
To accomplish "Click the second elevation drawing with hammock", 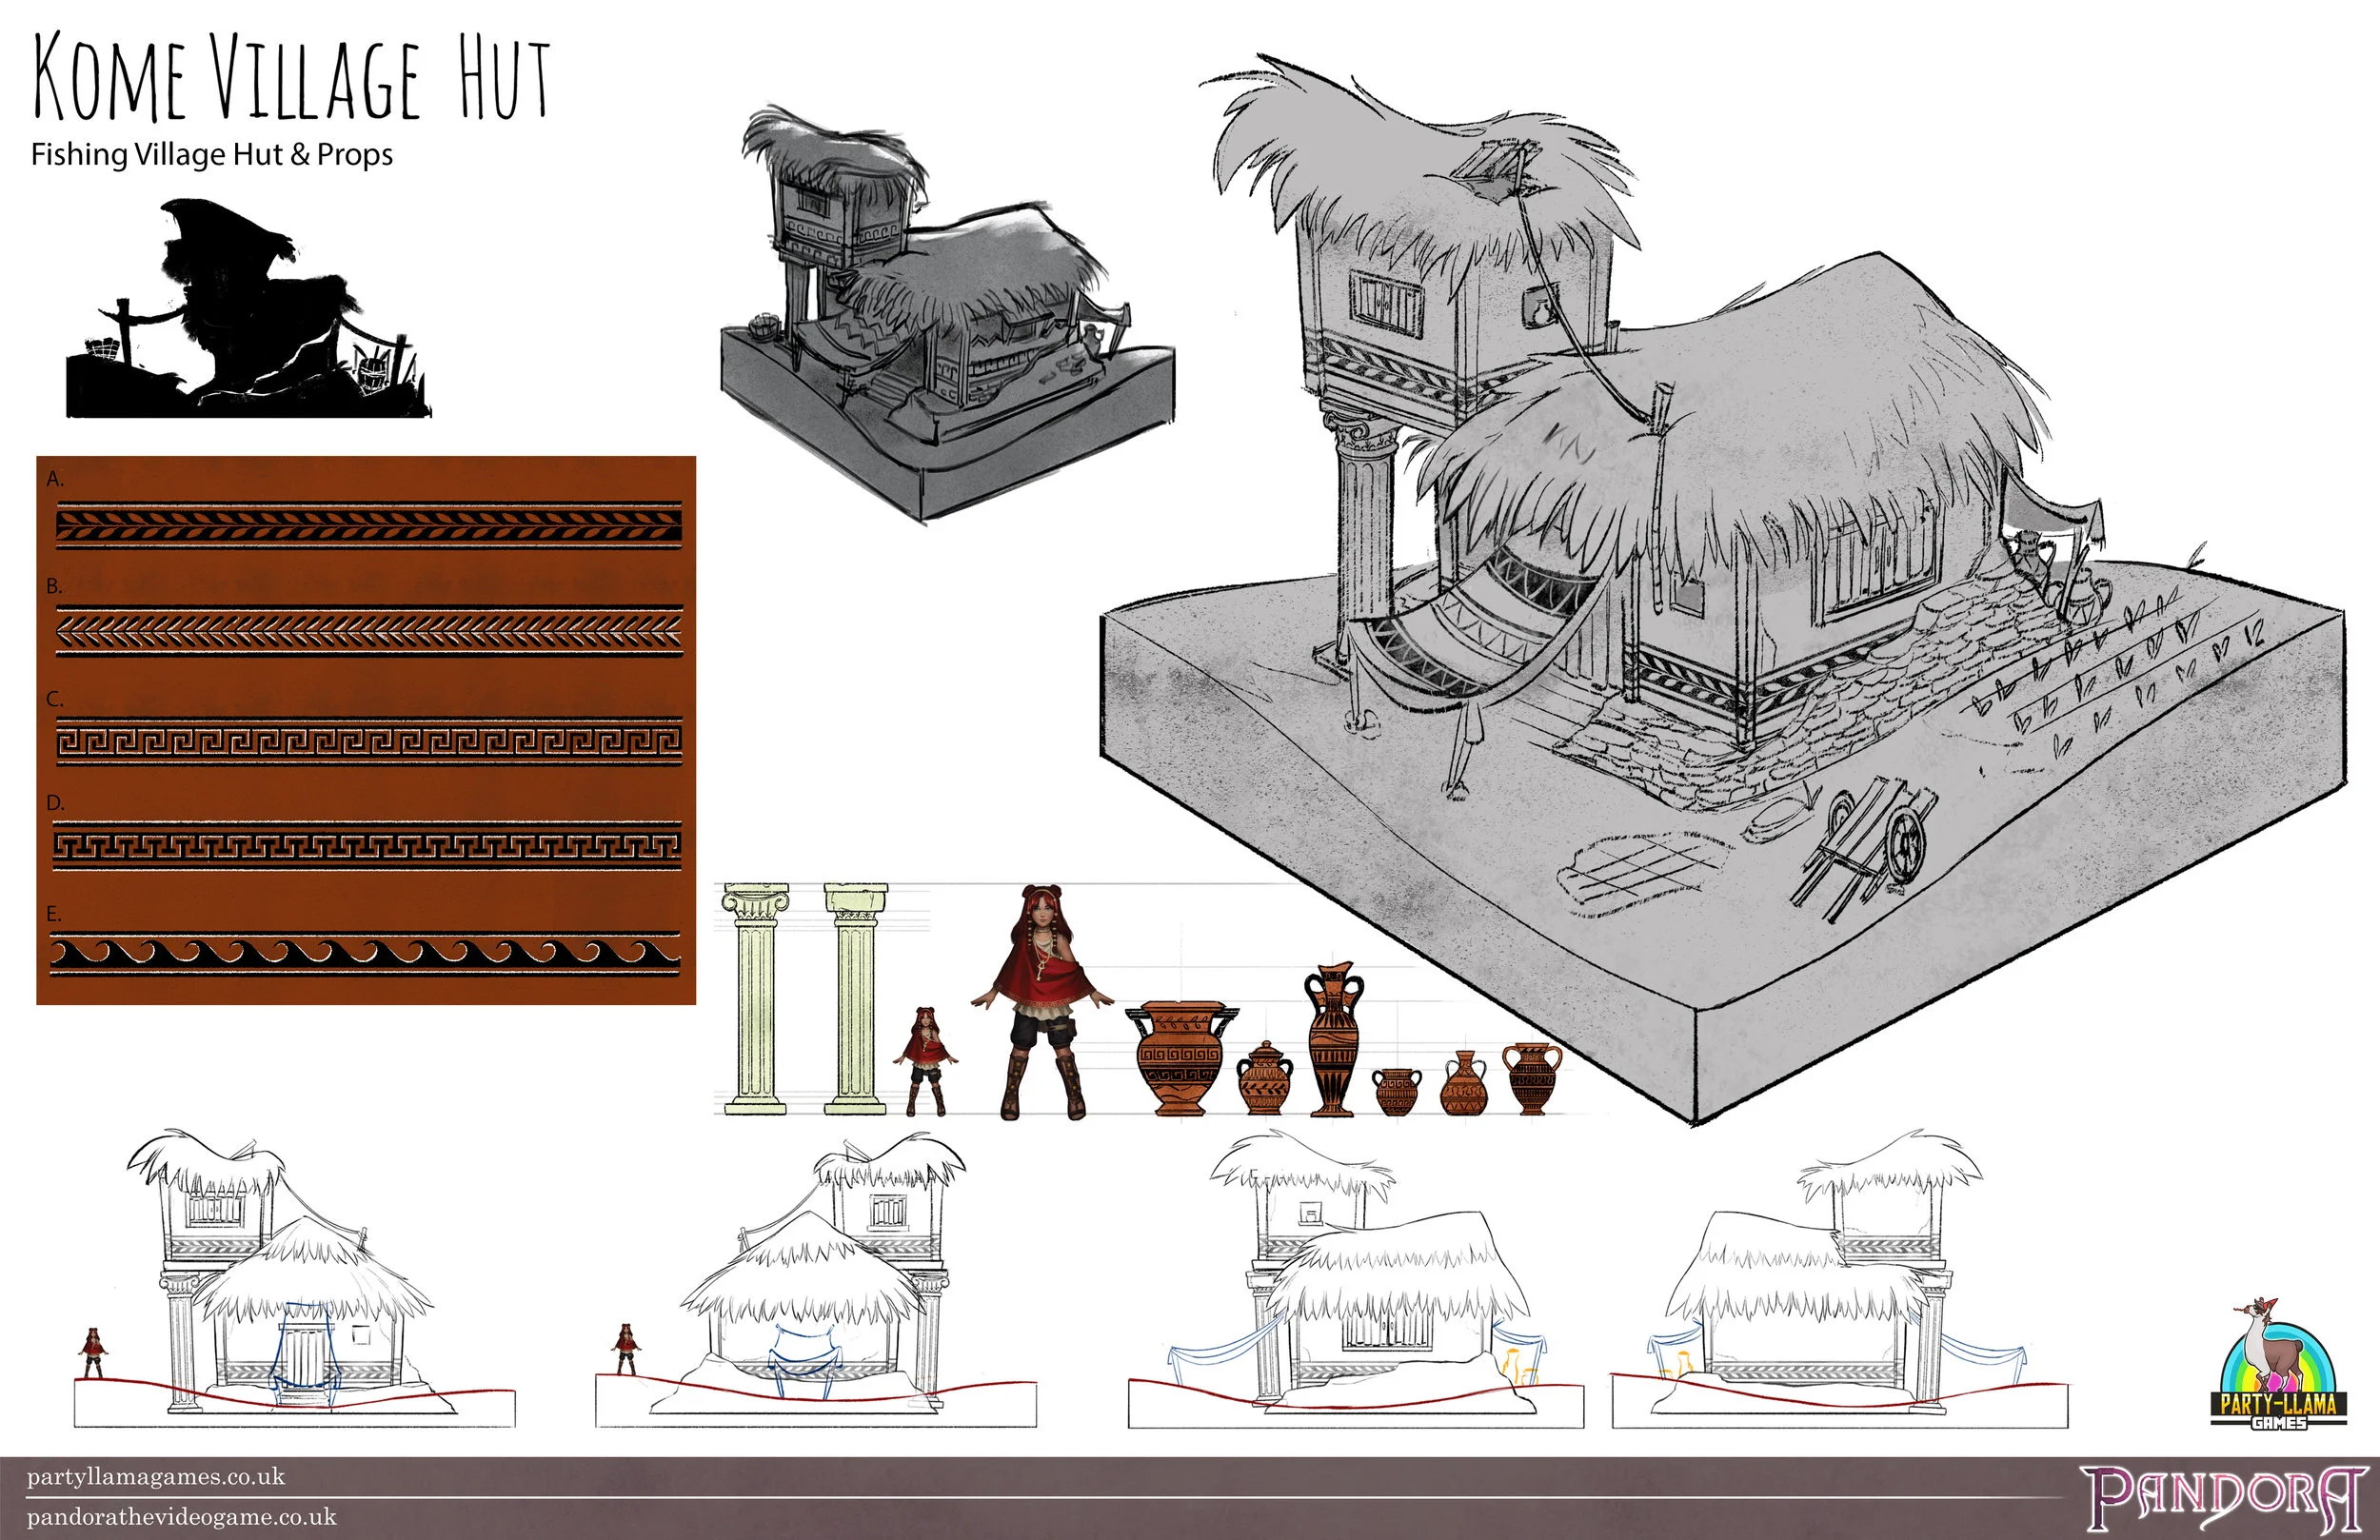I will point(816,1278).
